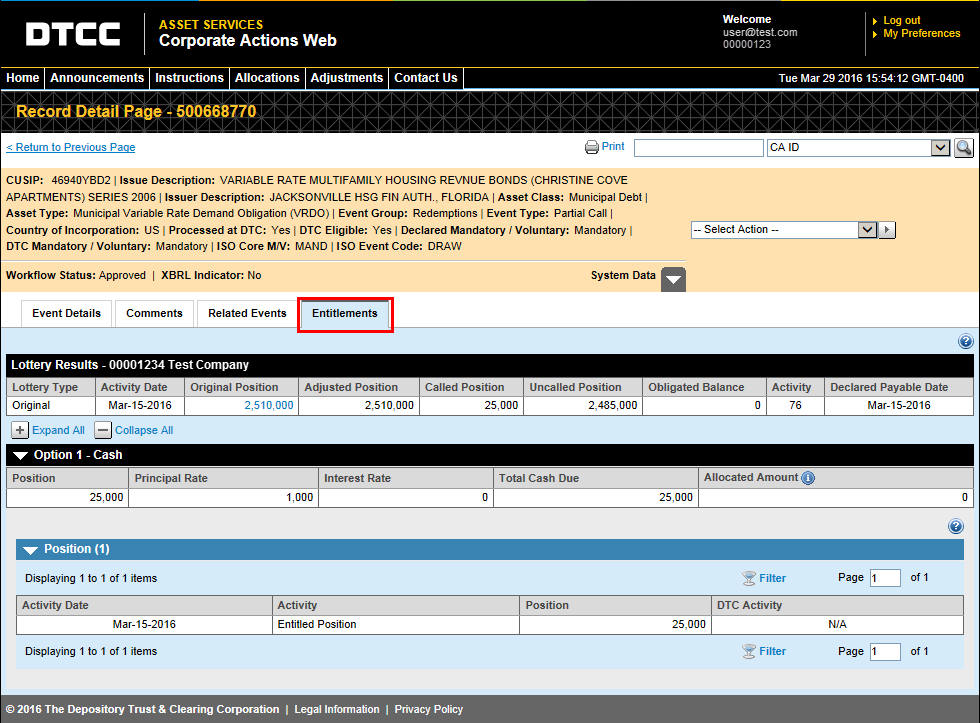
Task: Open Privacy Policy footer link
Action: 429,709
